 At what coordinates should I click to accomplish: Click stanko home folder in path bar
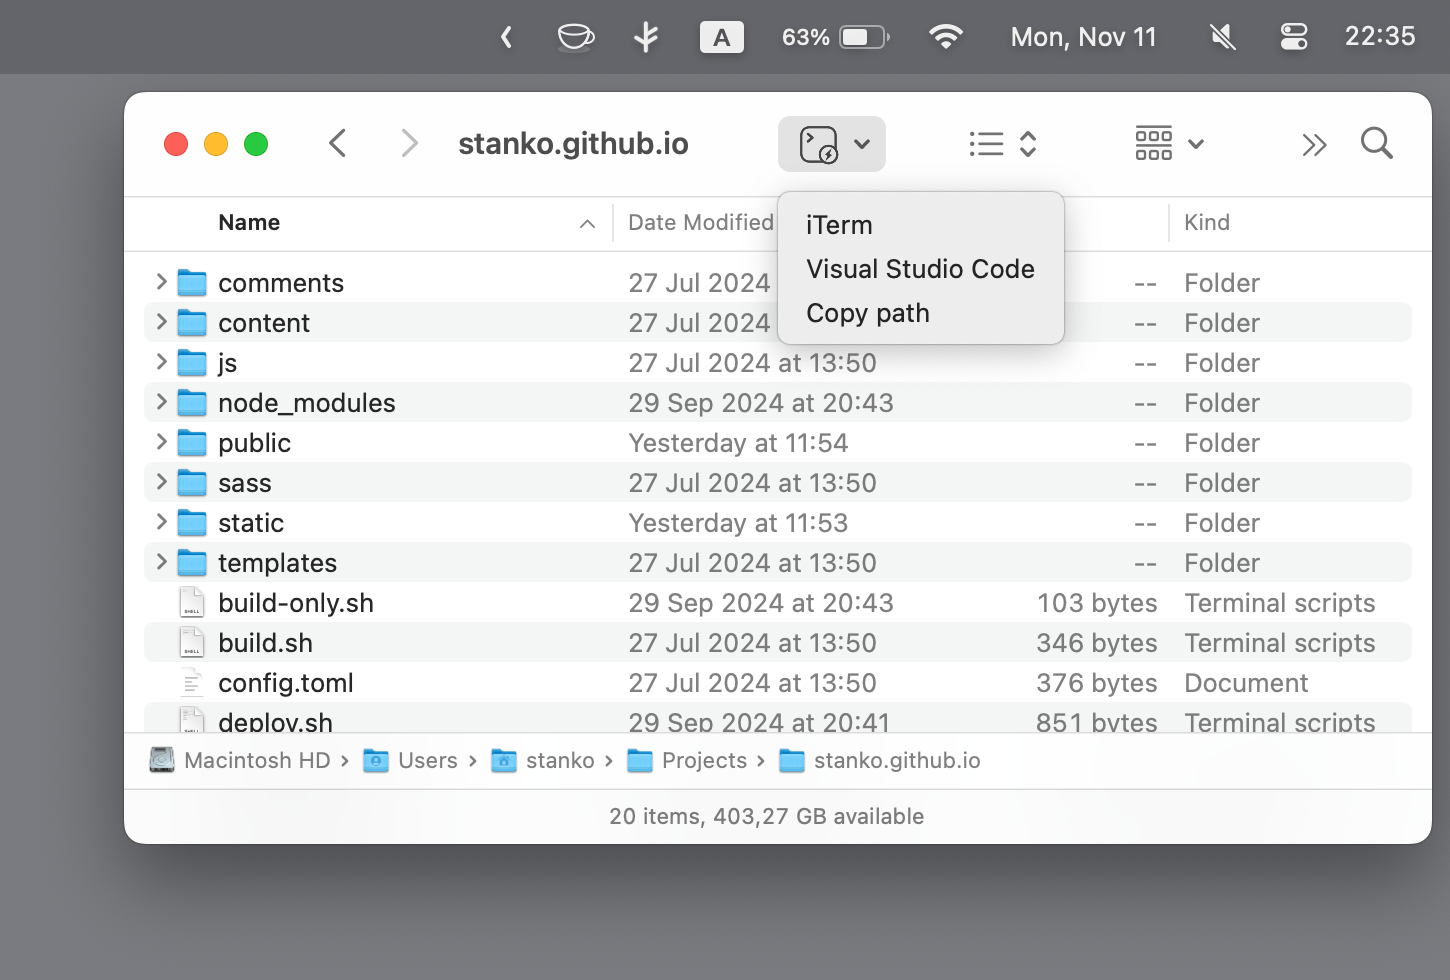point(543,761)
